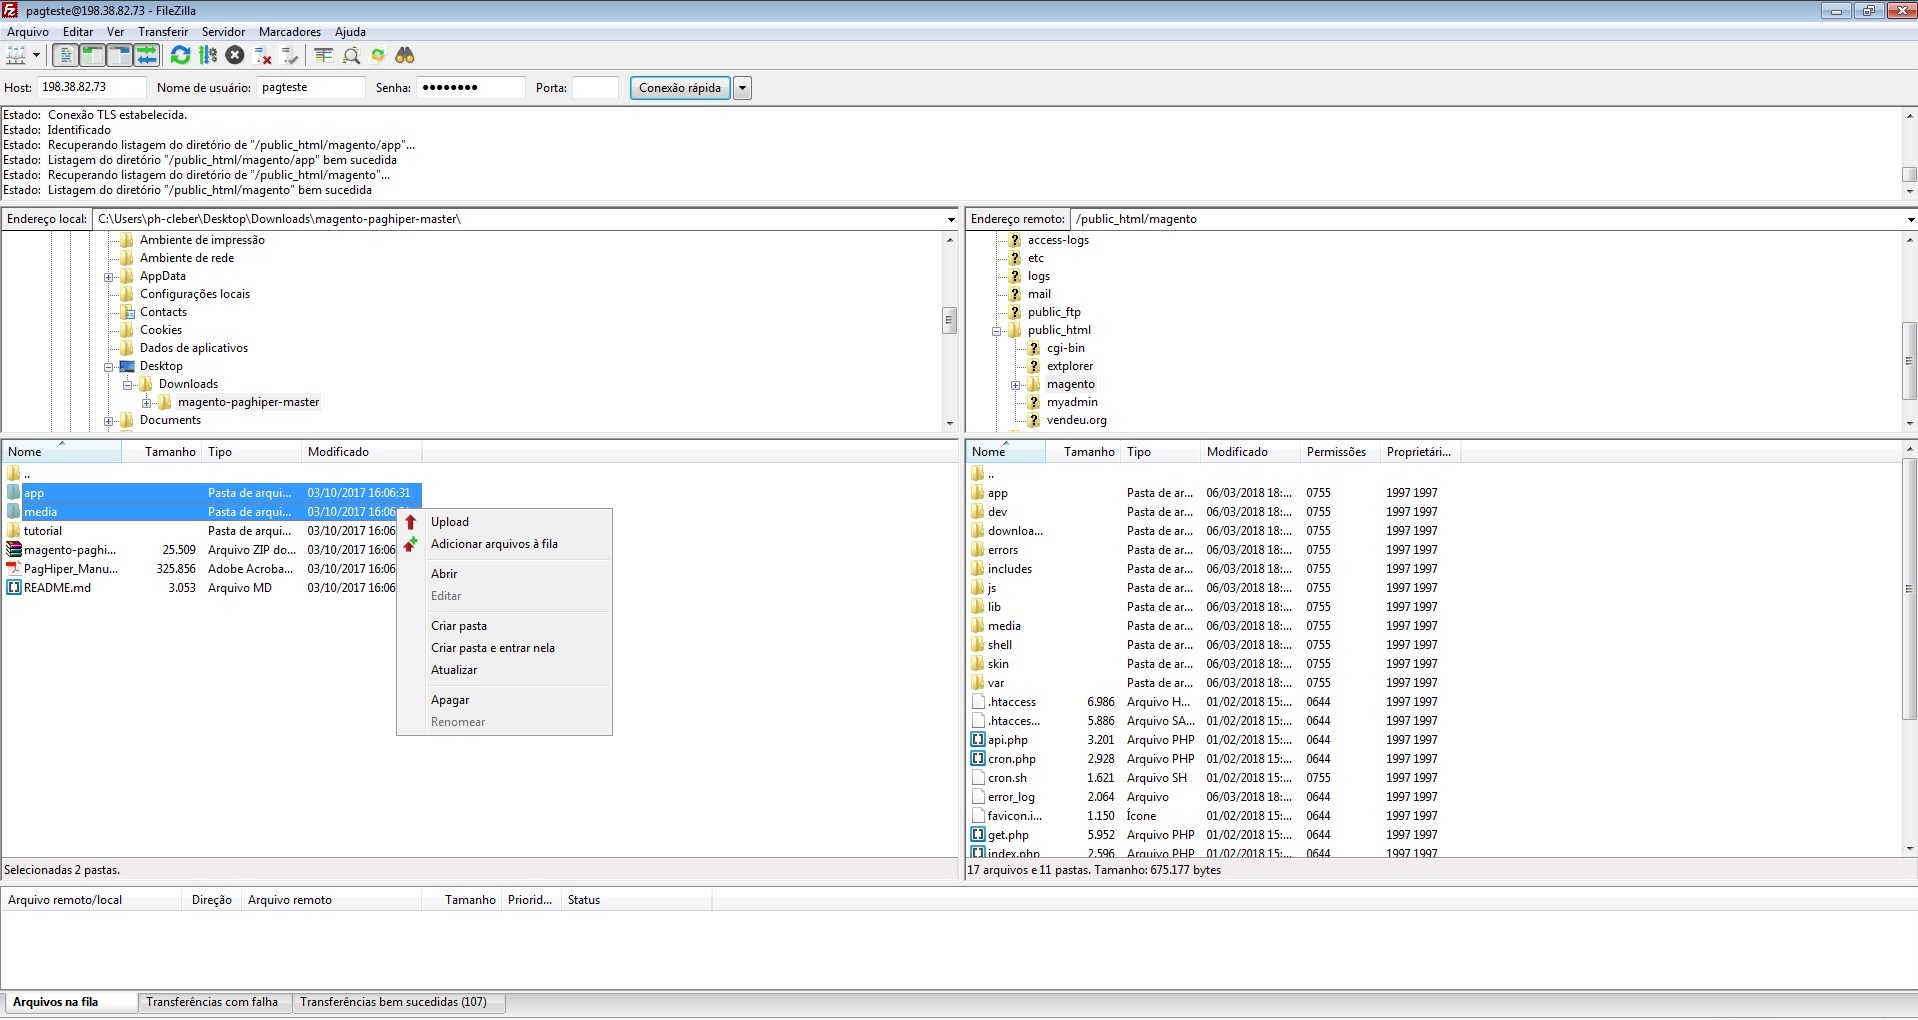The height and width of the screenshot is (1020, 1918).
Task: Open the quick connect history dropdown
Action: point(743,88)
